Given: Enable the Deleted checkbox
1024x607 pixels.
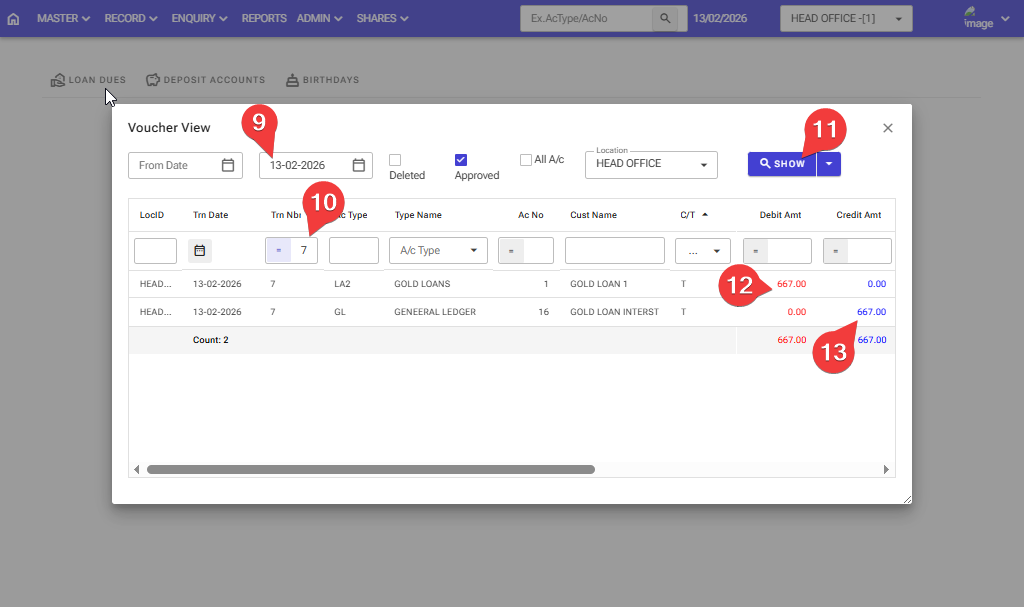Looking at the screenshot, I should [395, 160].
